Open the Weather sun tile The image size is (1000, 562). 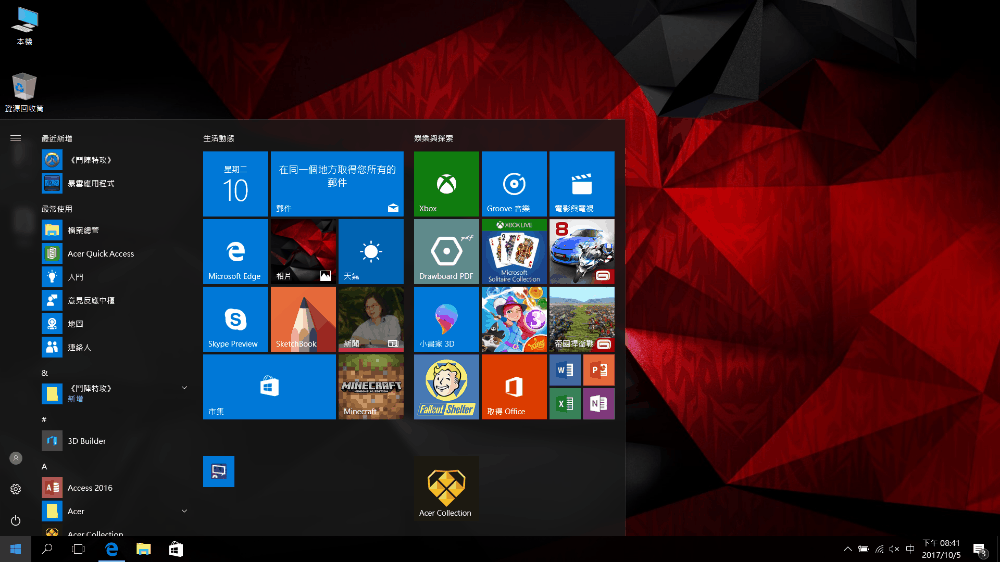click(x=371, y=251)
